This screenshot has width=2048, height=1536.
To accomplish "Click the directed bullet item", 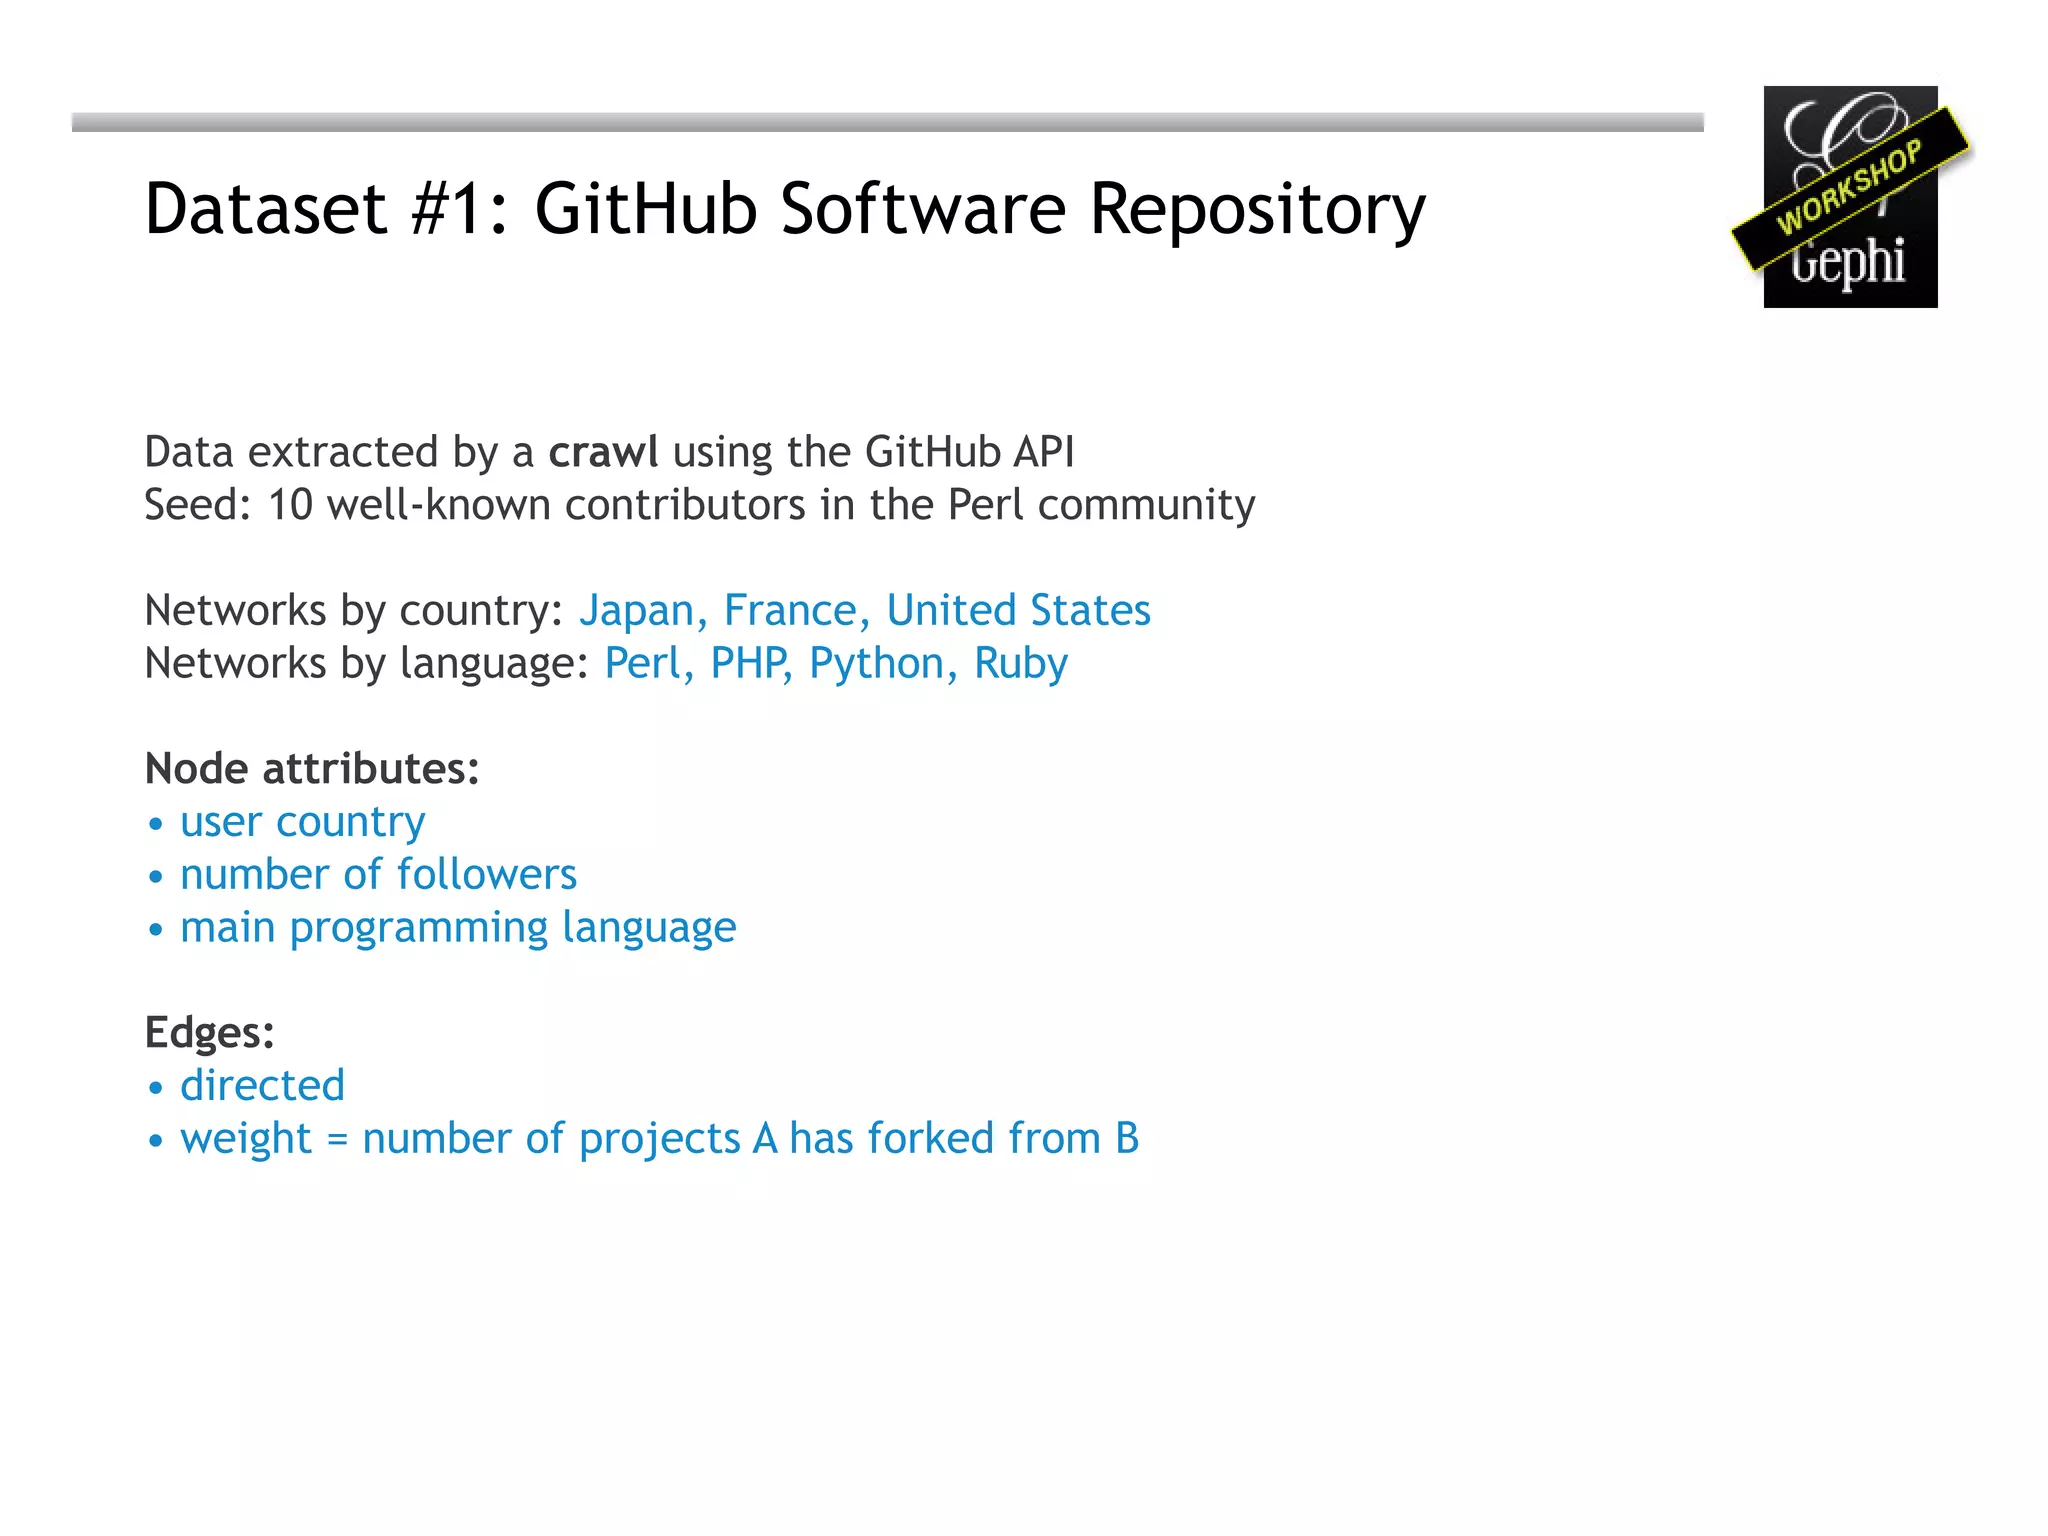I will [x=262, y=1086].
